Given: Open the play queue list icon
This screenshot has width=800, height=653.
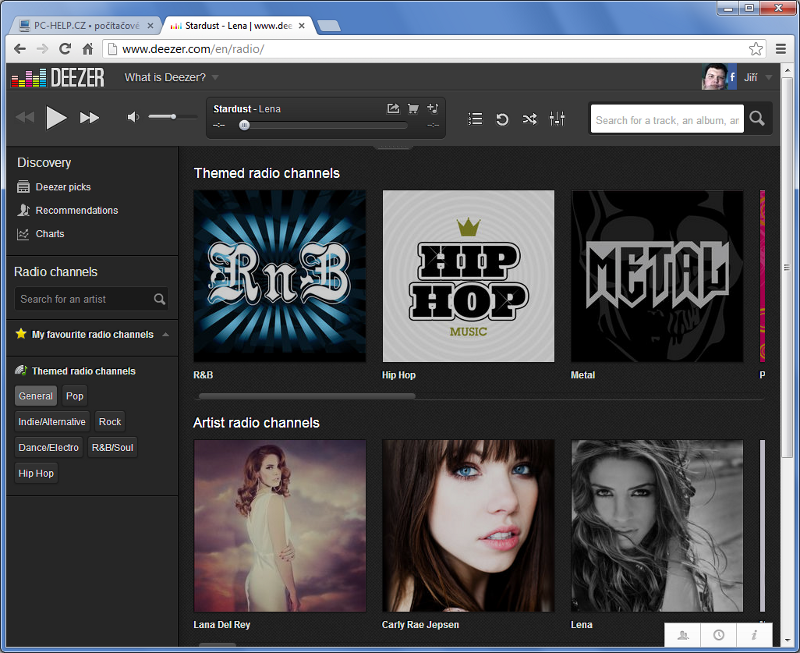Looking at the screenshot, I should pos(475,119).
